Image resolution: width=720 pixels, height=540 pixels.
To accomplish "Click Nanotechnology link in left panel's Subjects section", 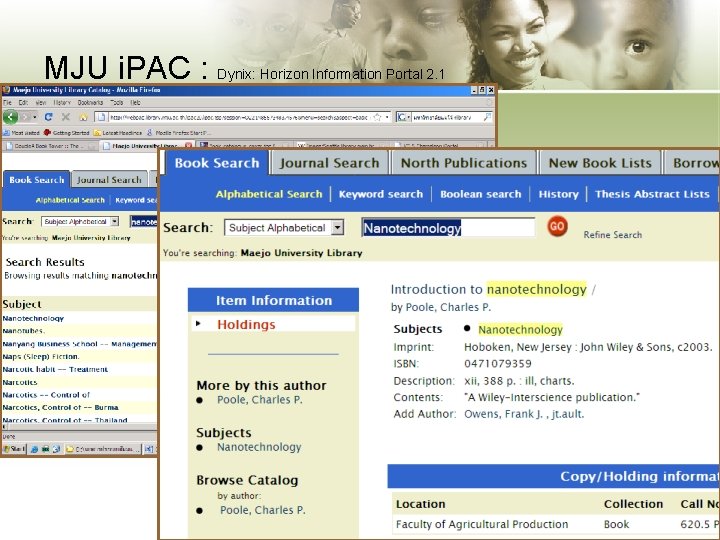I will pyautogui.click(x=259, y=447).
